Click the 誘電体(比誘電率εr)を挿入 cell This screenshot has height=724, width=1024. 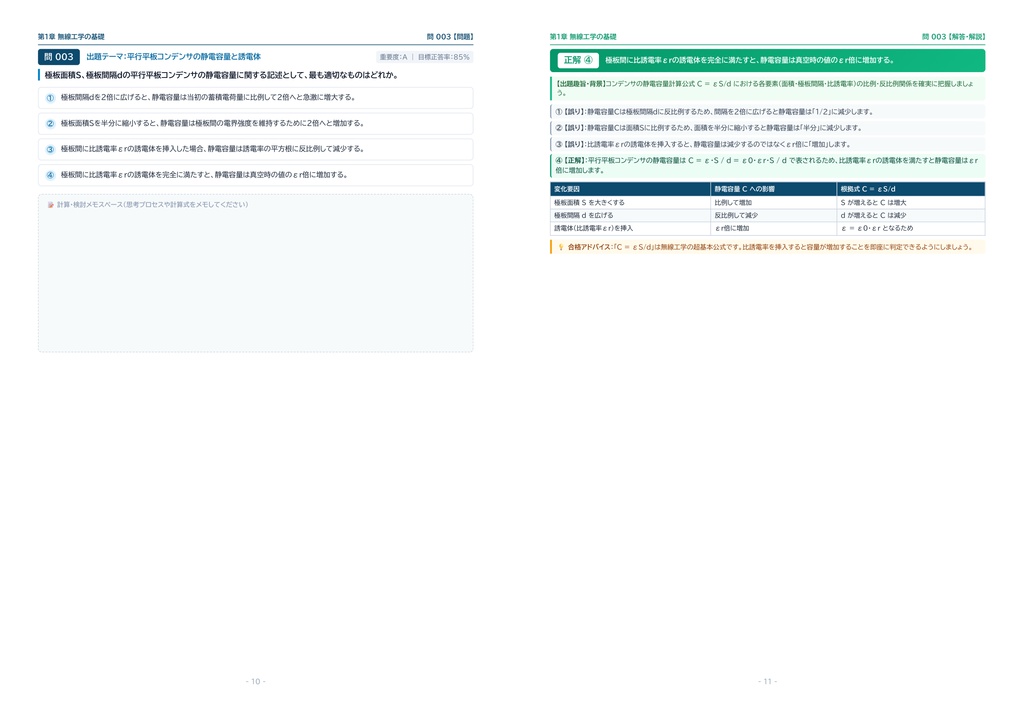(x=630, y=228)
